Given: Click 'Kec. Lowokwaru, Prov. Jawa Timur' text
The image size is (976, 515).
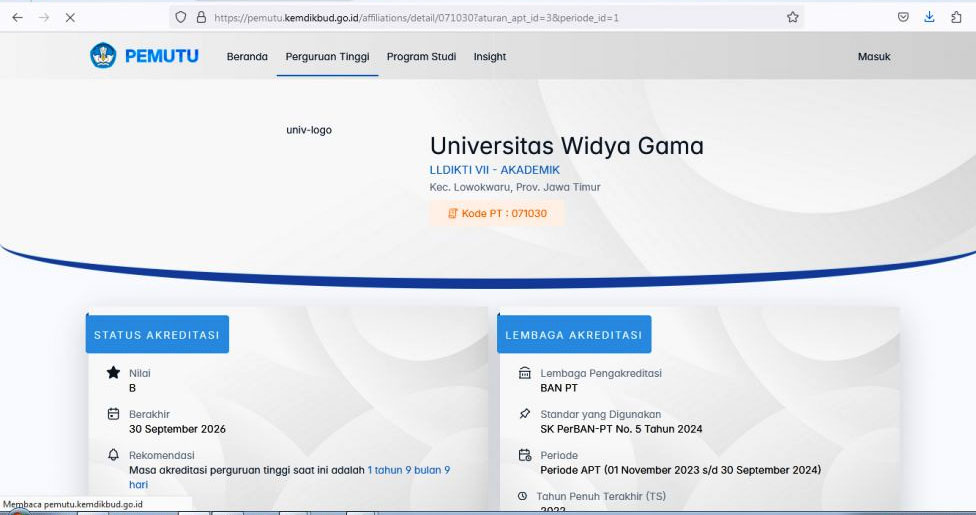Looking at the screenshot, I should pos(515,187).
